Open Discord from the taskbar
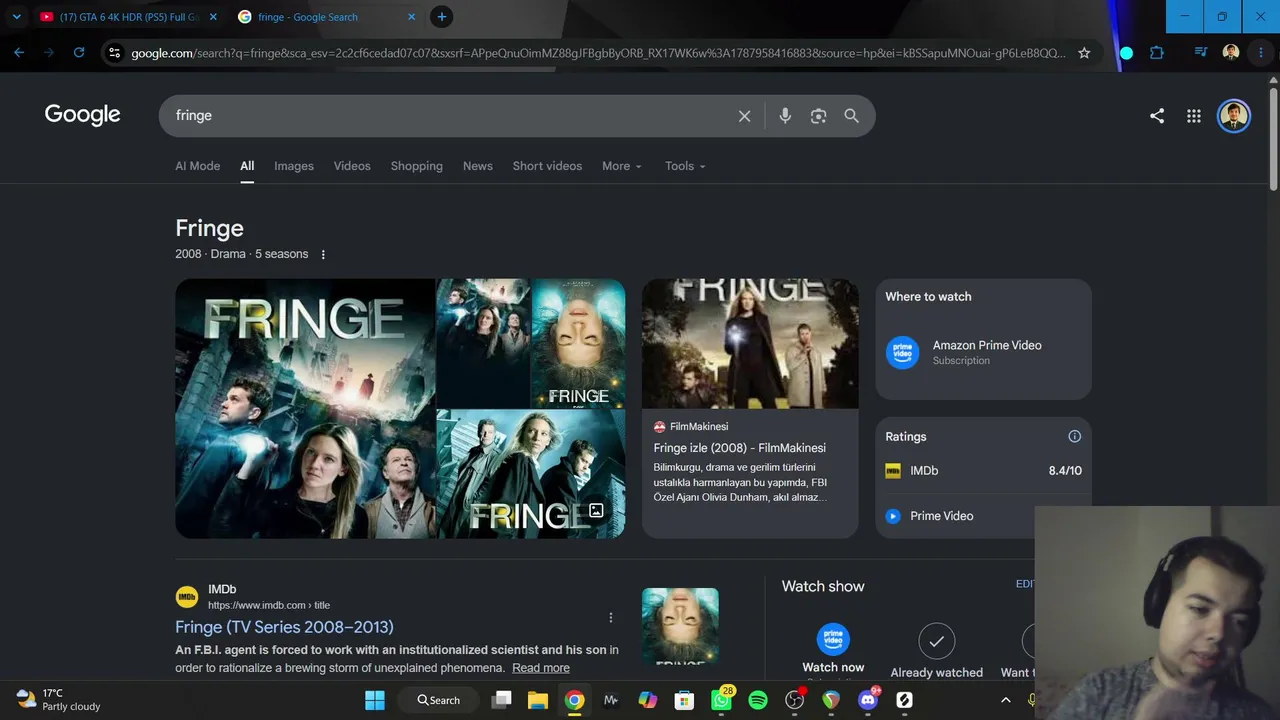The width and height of the screenshot is (1280, 720). tap(868, 700)
